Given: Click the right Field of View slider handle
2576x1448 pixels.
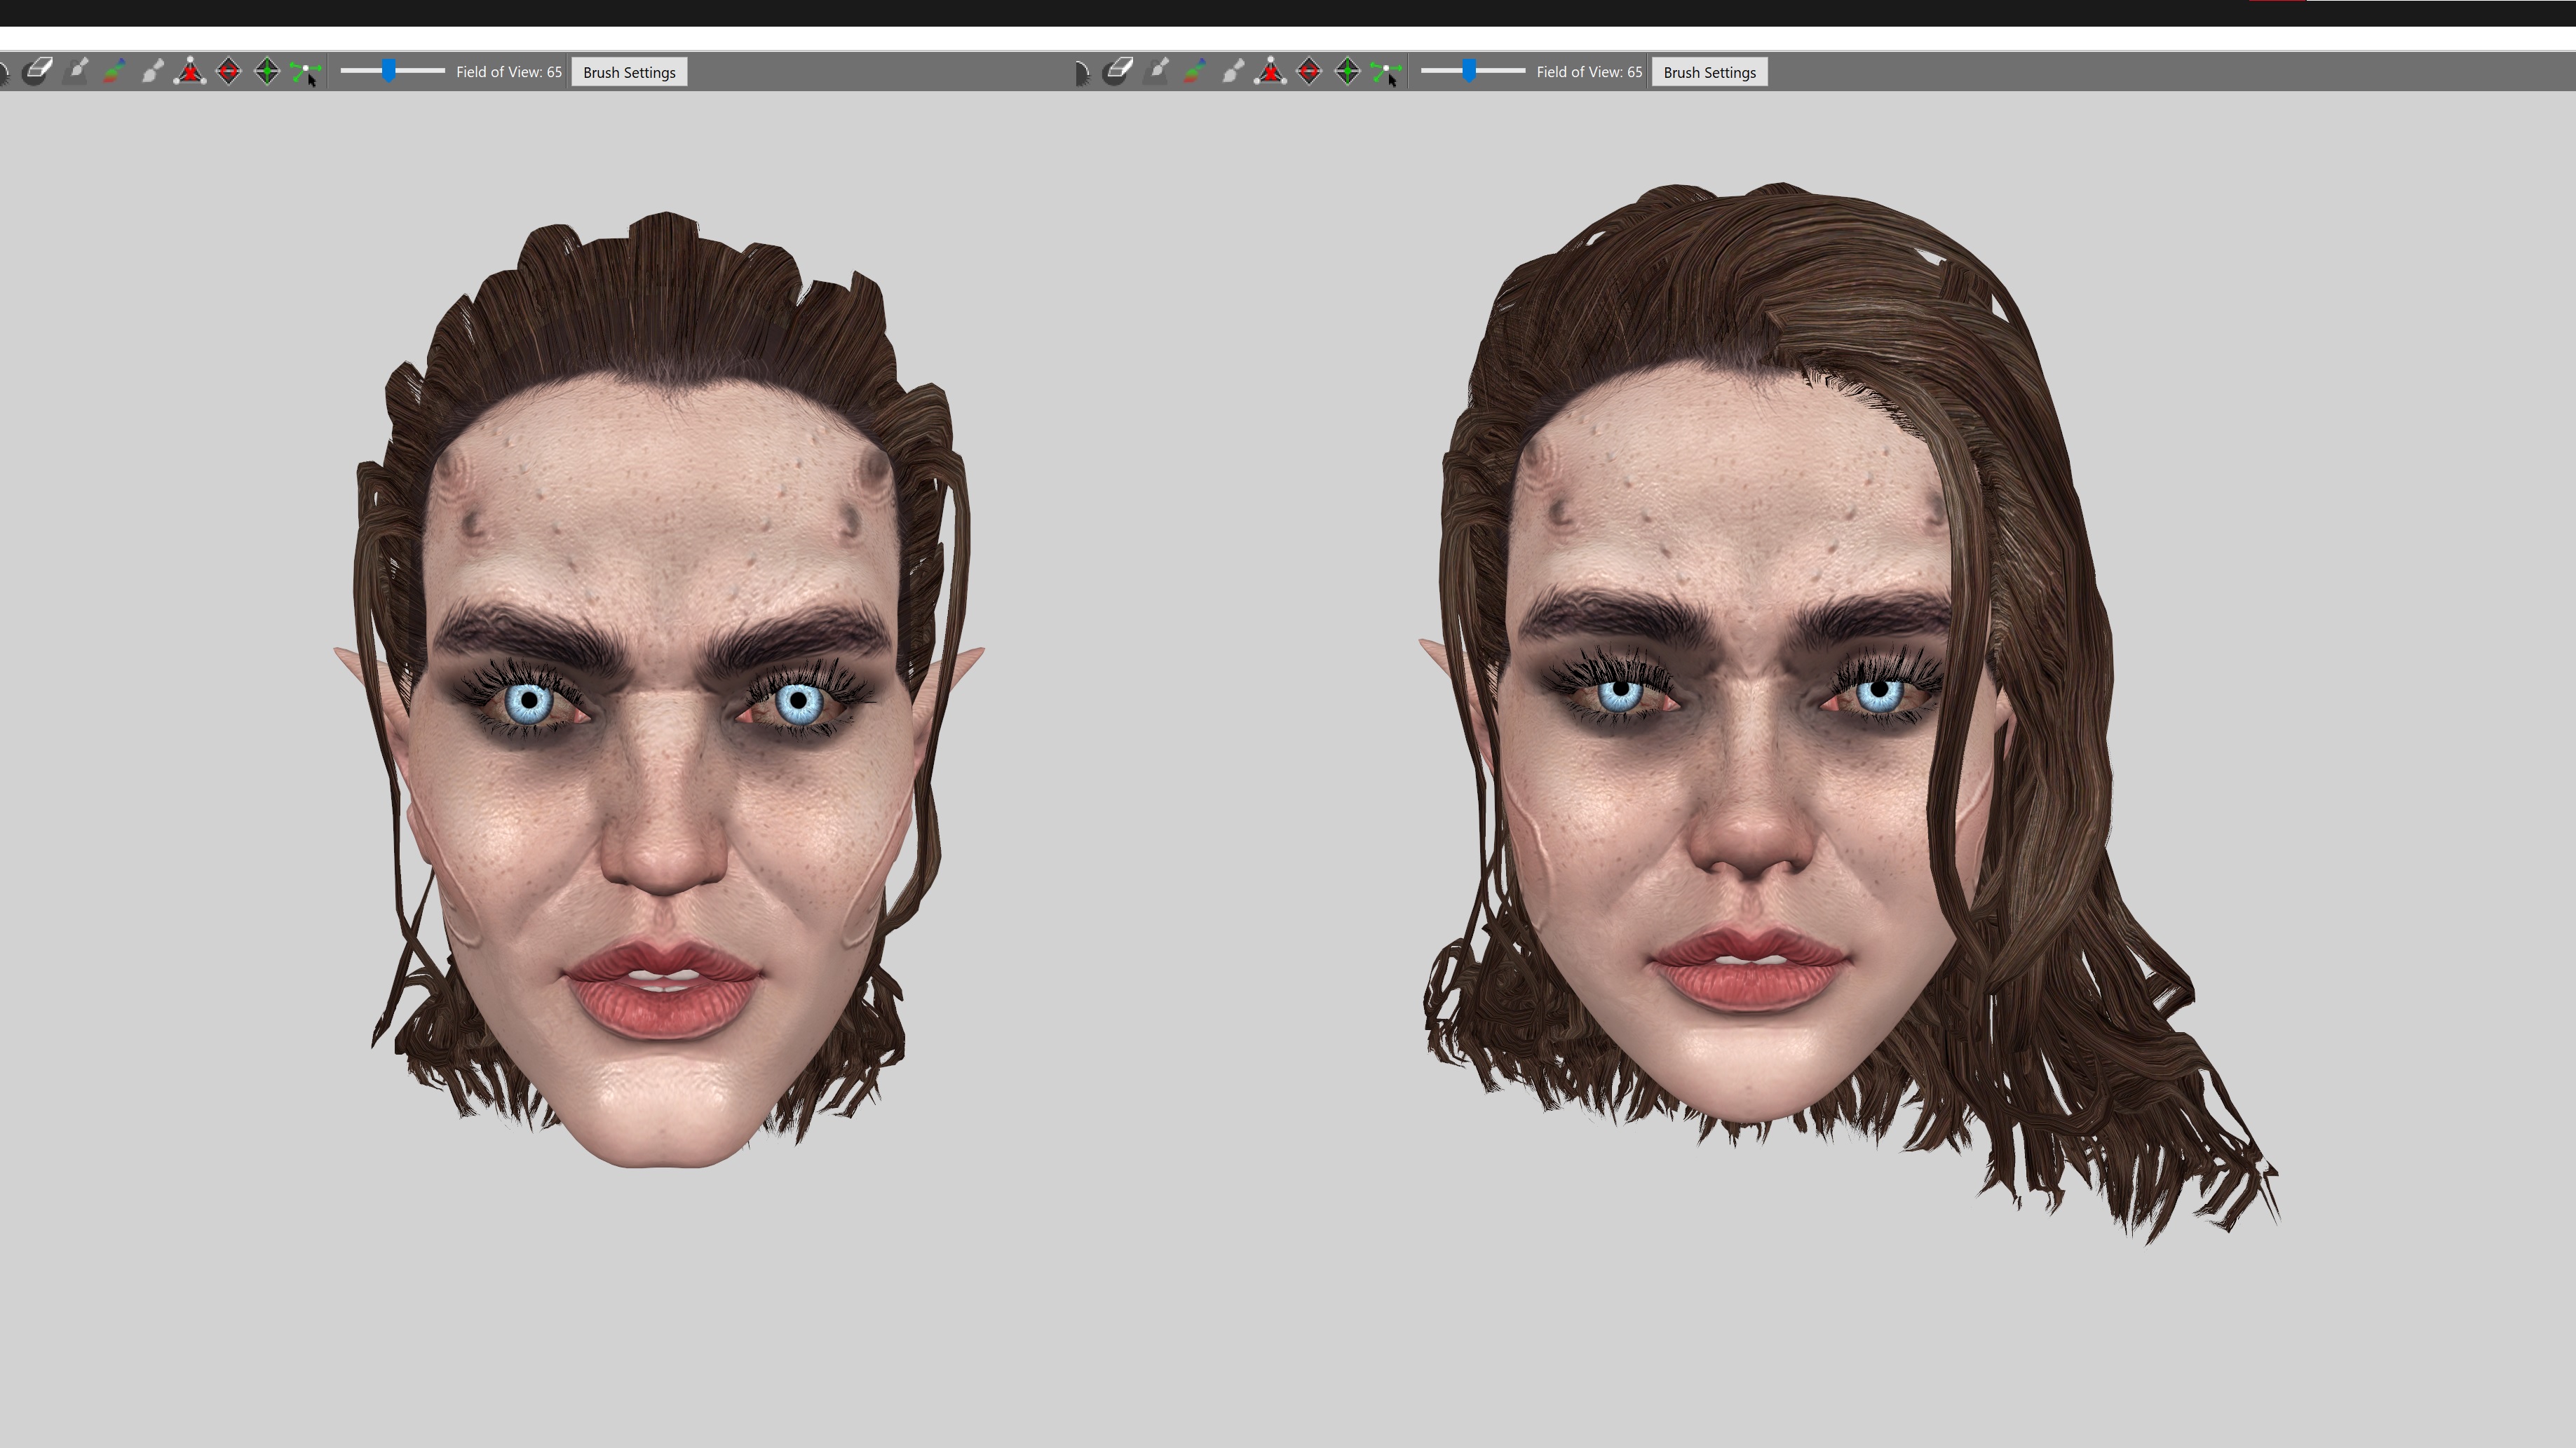Looking at the screenshot, I should [1469, 70].
